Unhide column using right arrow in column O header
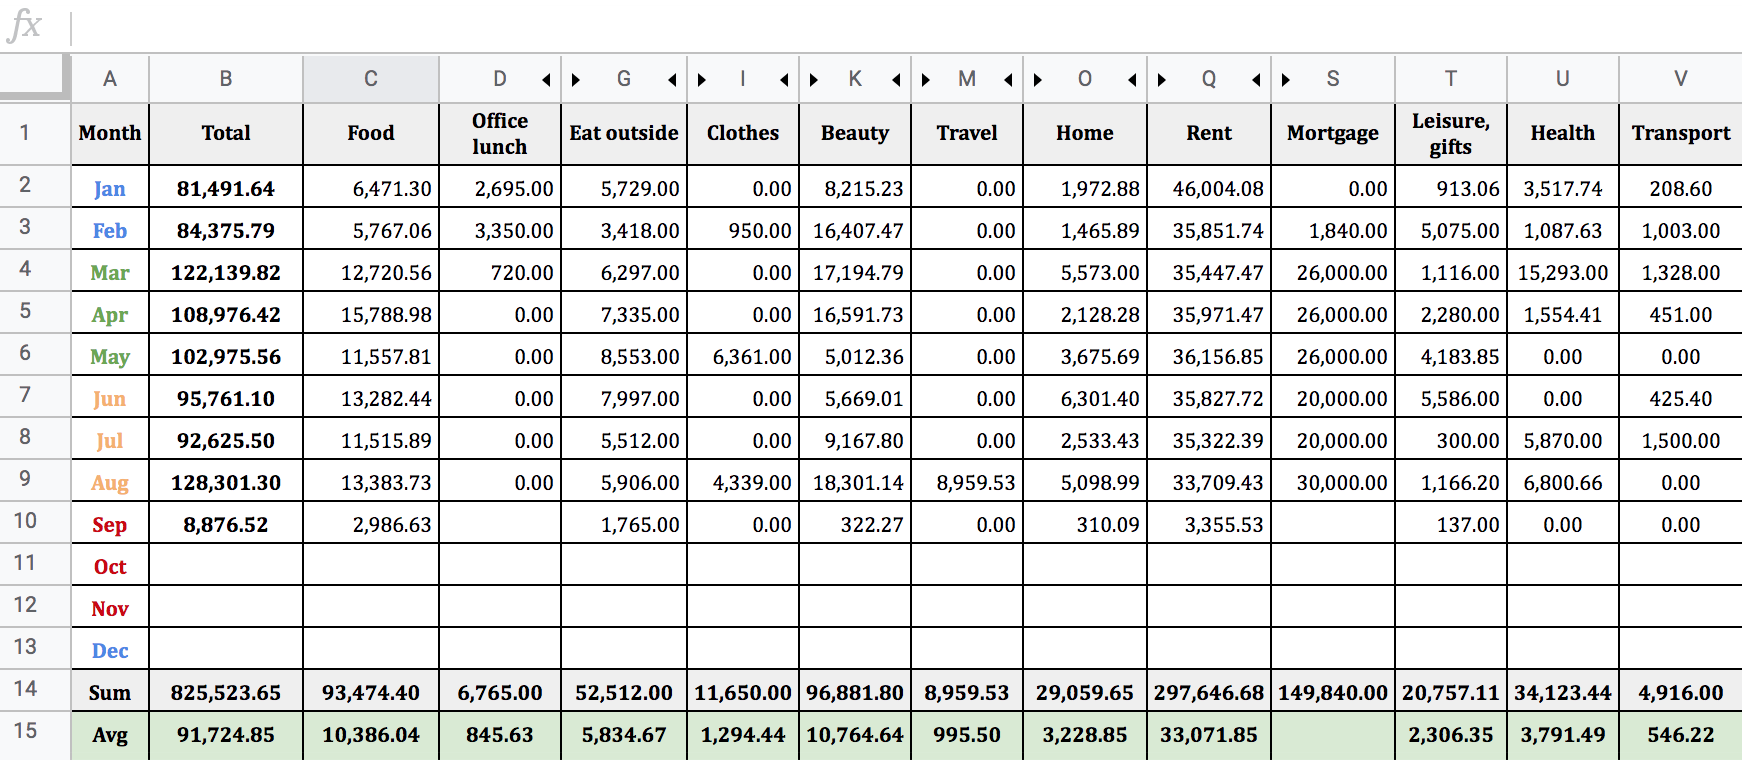 tap(1038, 80)
